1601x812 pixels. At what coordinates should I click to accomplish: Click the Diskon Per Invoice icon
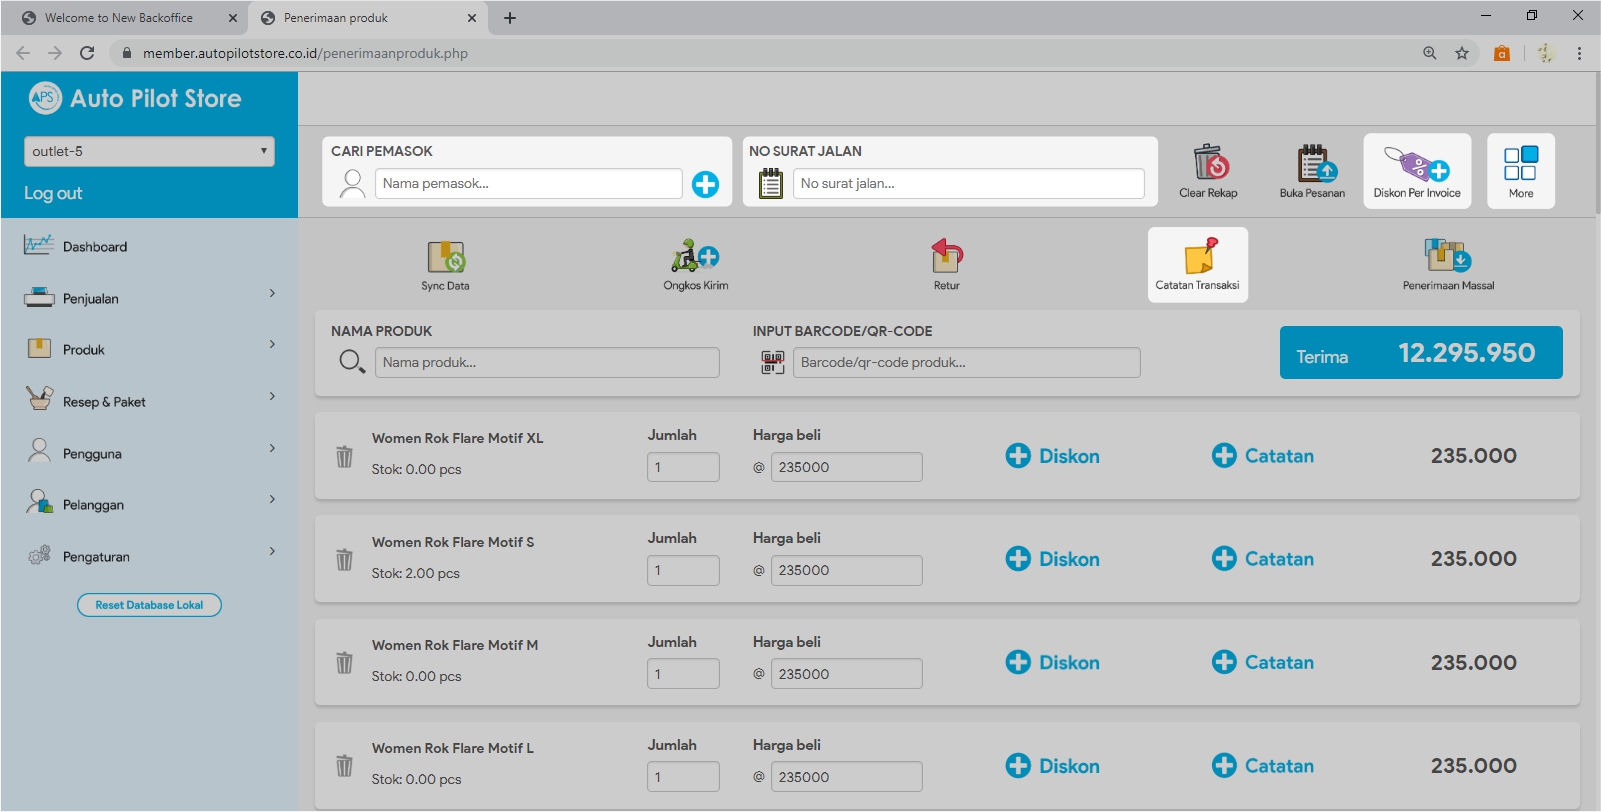(1416, 163)
